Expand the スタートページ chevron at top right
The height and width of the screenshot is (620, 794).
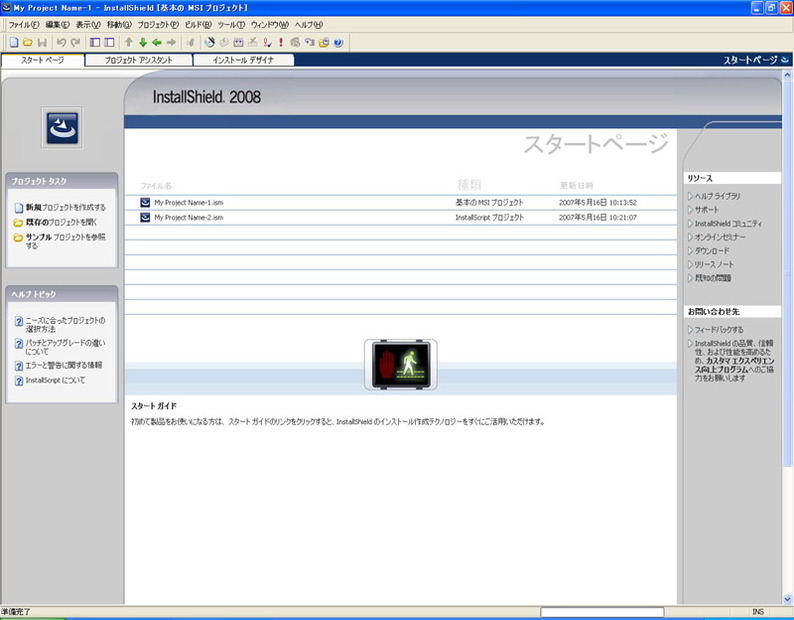(x=785, y=60)
